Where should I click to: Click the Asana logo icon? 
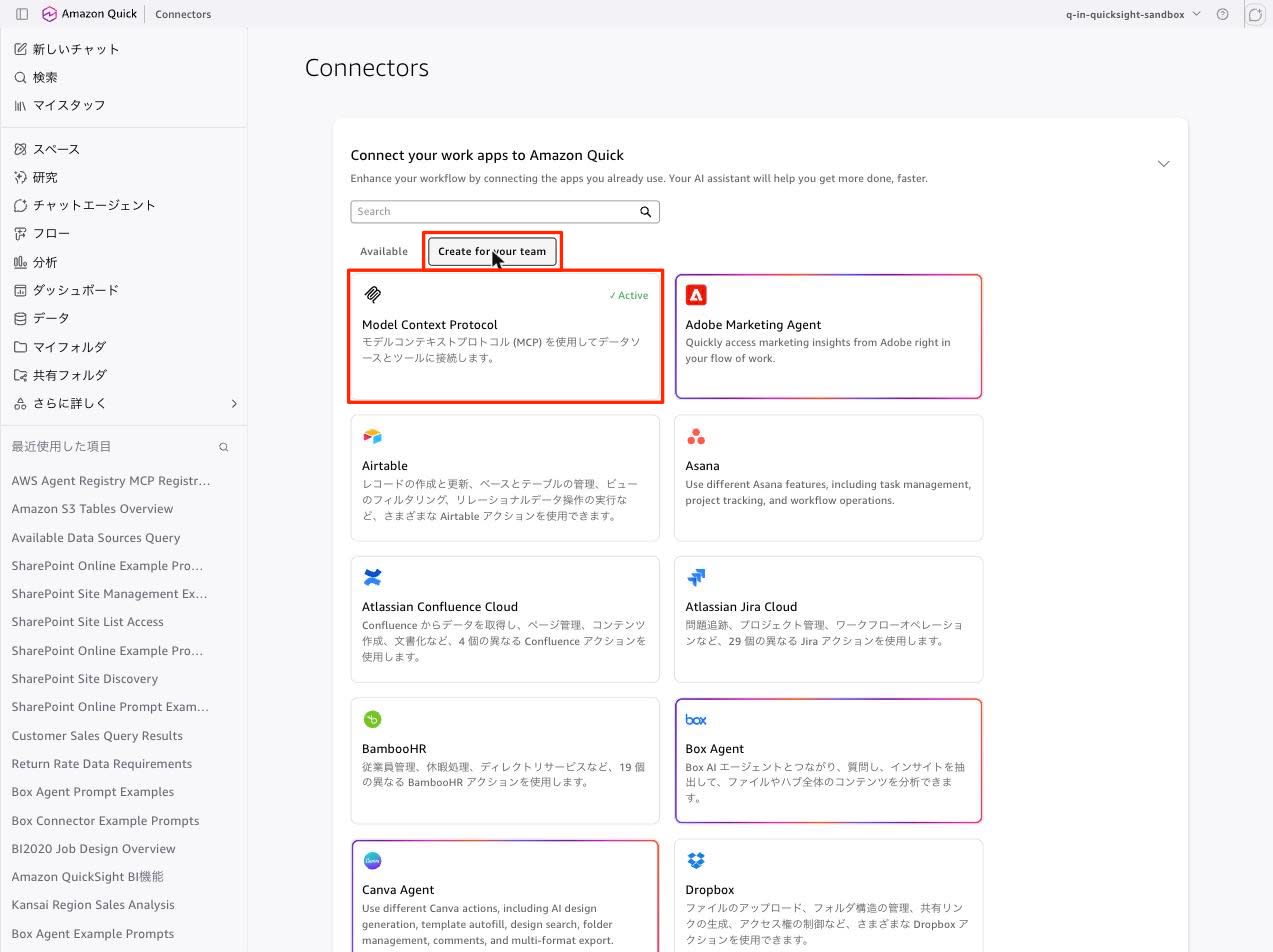[x=696, y=436]
